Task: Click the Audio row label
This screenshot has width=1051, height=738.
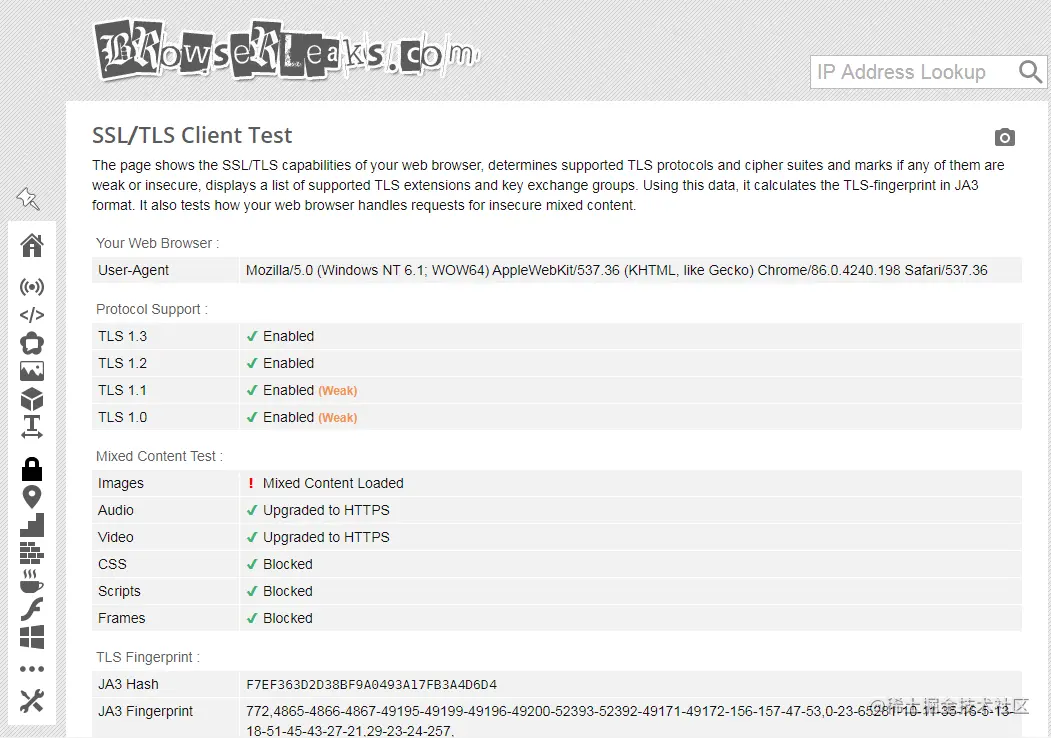Action: (x=116, y=510)
